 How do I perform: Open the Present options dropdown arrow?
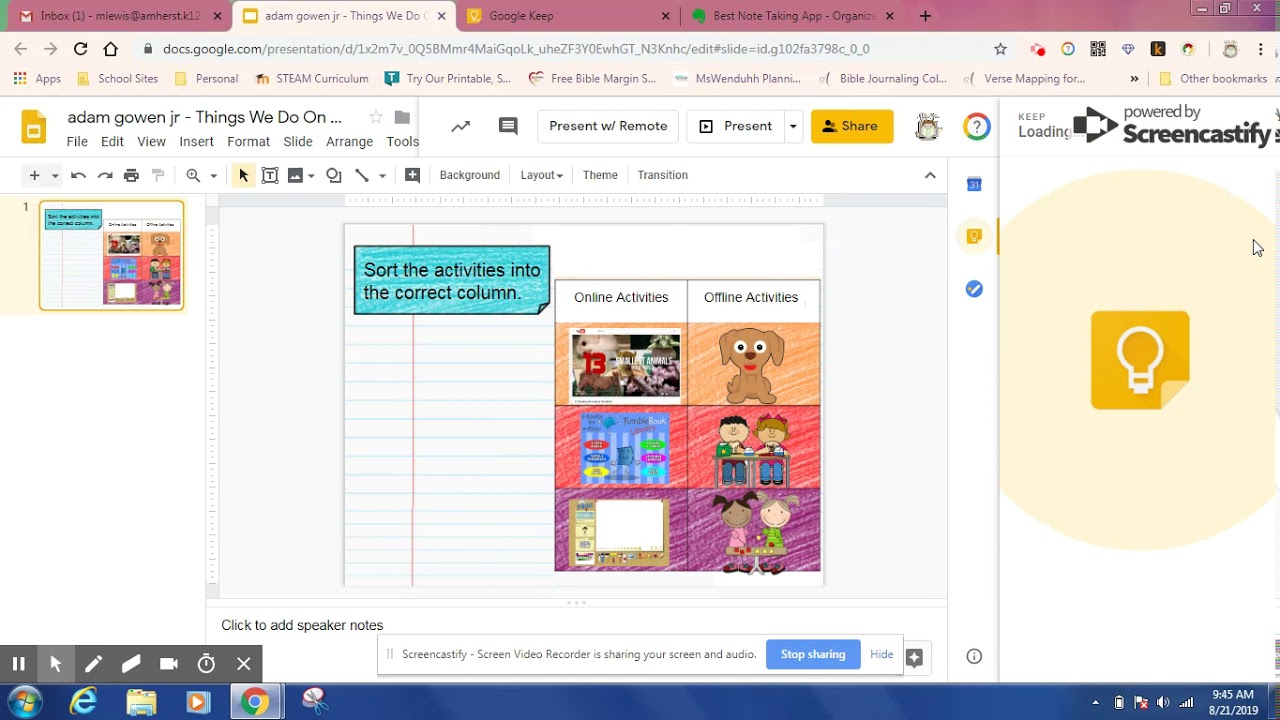pos(793,126)
